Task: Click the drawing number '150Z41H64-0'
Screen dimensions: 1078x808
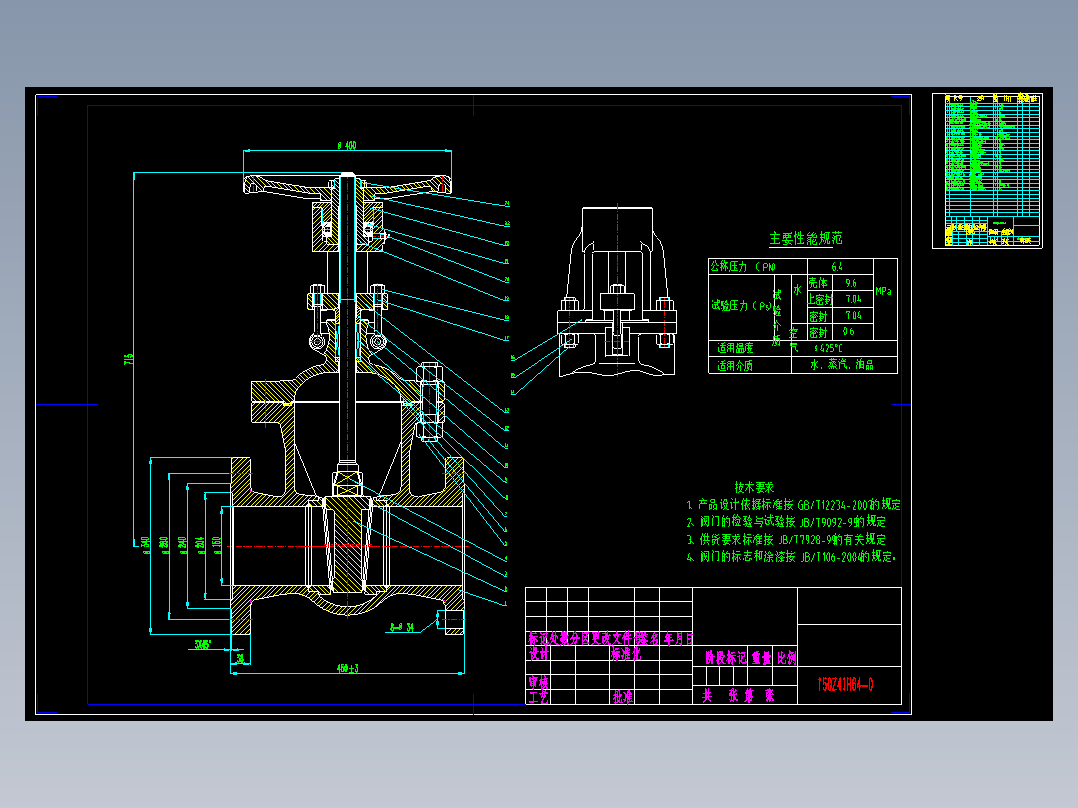Action: coord(845,685)
